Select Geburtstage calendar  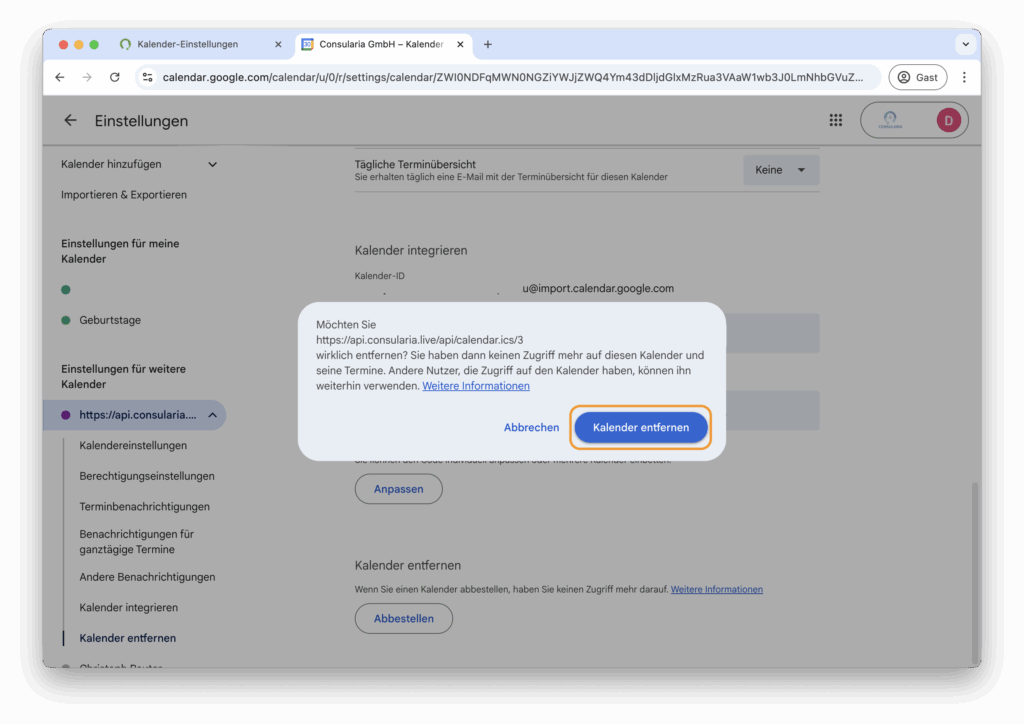pyautogui.click(x=110, y=320)
